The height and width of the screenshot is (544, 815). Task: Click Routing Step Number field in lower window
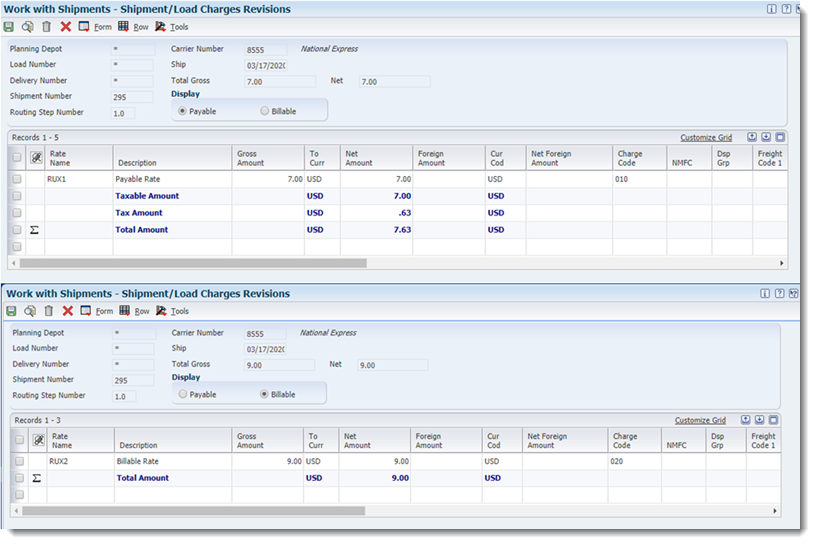tap(124, 396)
